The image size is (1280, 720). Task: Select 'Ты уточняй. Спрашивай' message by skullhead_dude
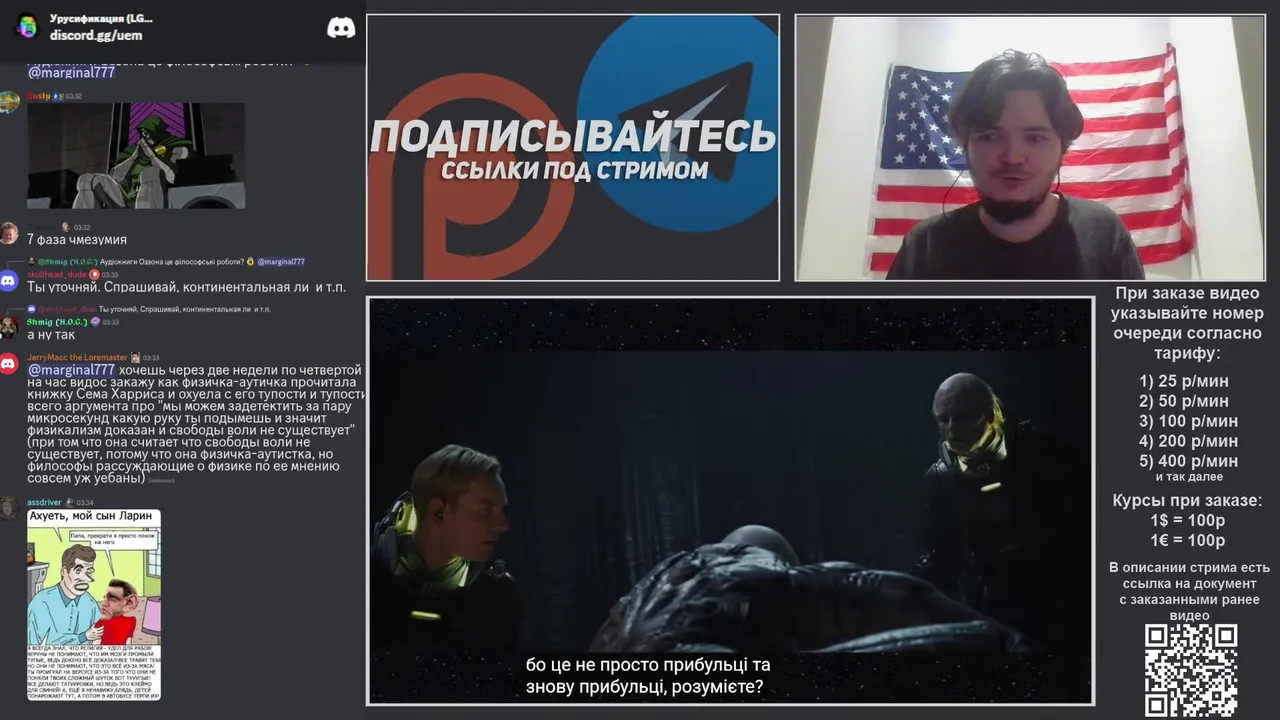pyautogui.click(x=186, y=287)
